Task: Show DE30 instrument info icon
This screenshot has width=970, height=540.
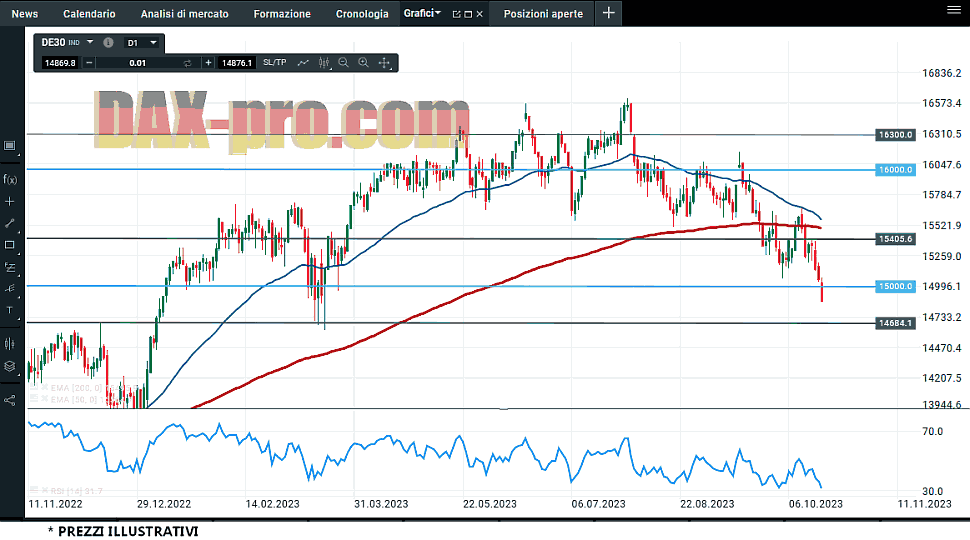Action: point(108,43)
